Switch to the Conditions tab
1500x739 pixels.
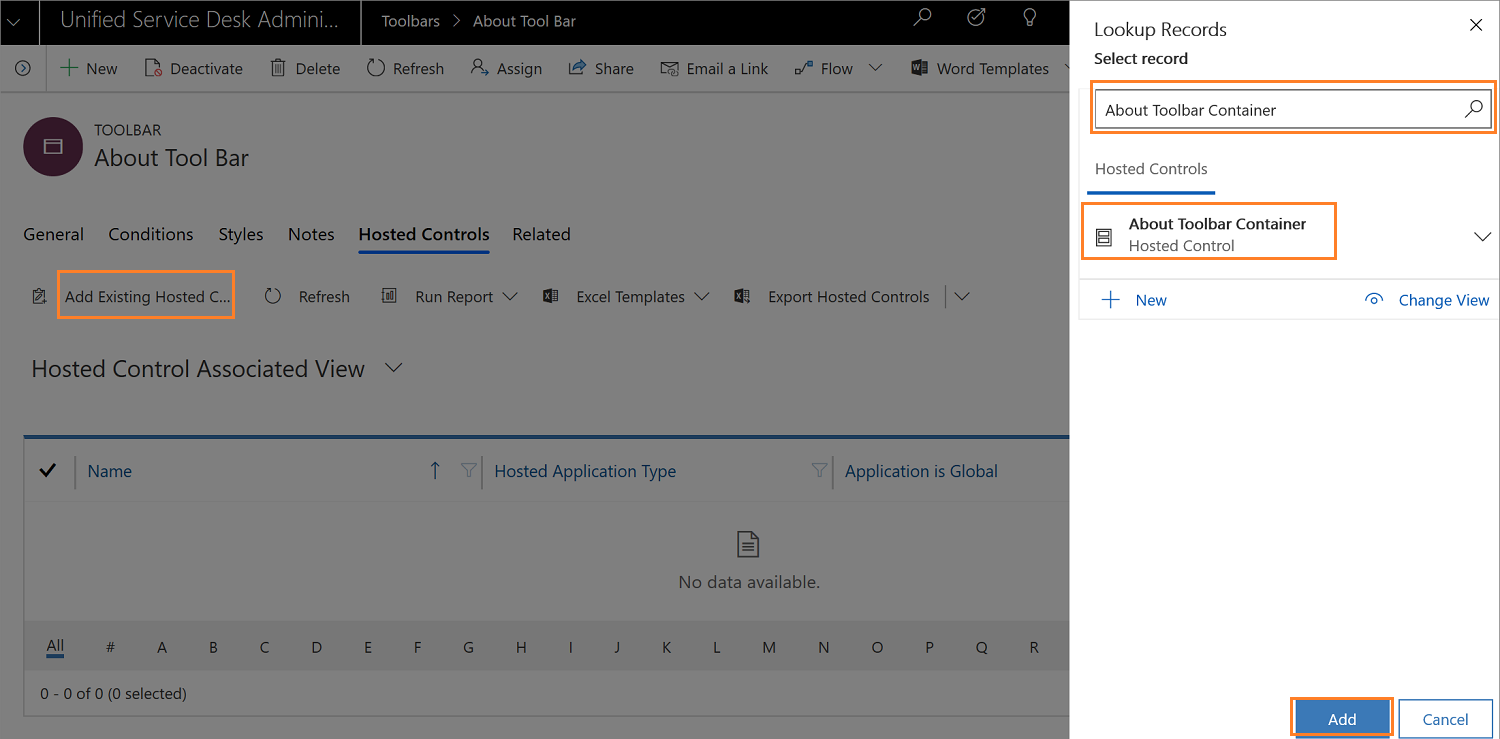pyautogui.click(x=151, y=234)
